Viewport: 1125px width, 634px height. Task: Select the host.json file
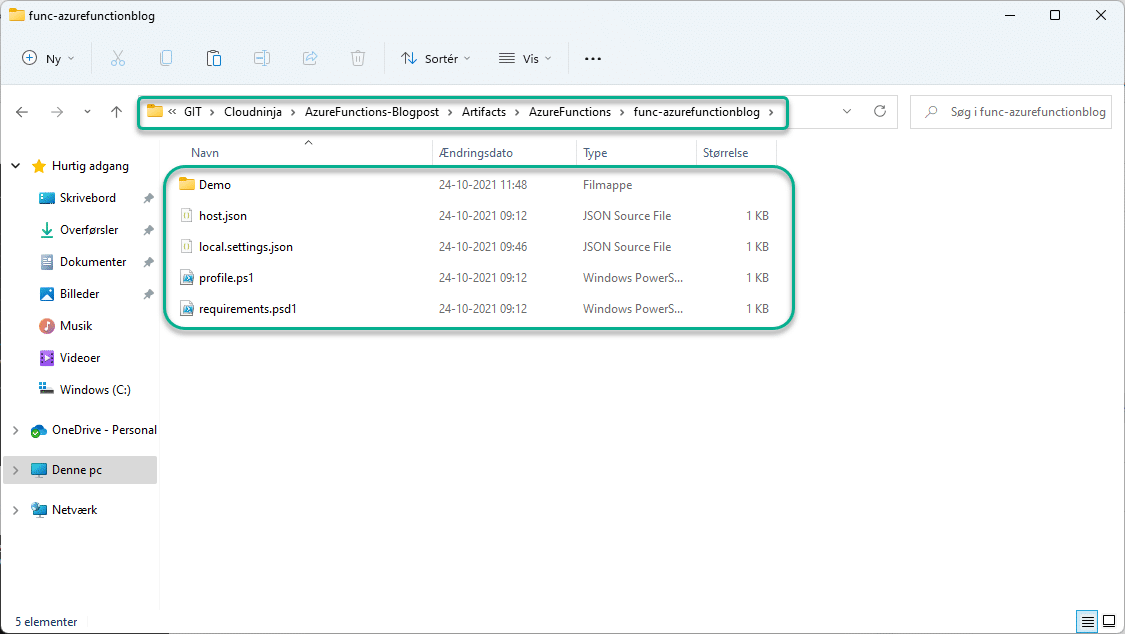[222, 215]
